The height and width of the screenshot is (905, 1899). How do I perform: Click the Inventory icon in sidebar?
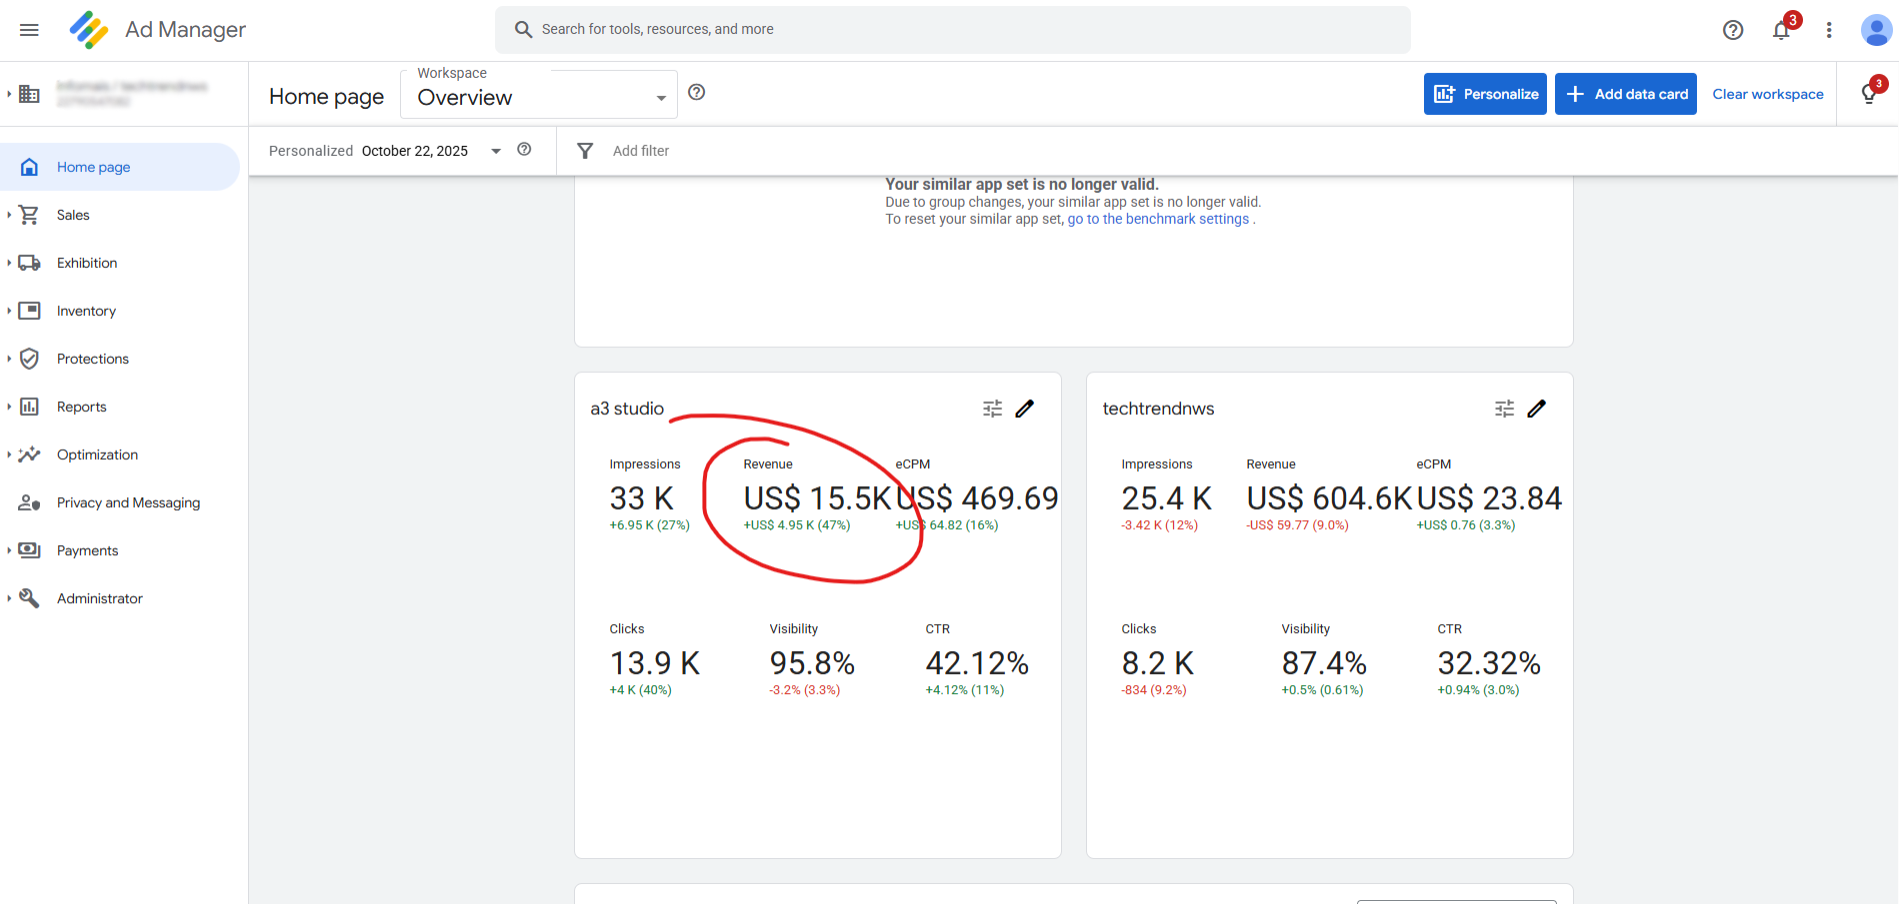pyautogui.click(x=30, y=311)
